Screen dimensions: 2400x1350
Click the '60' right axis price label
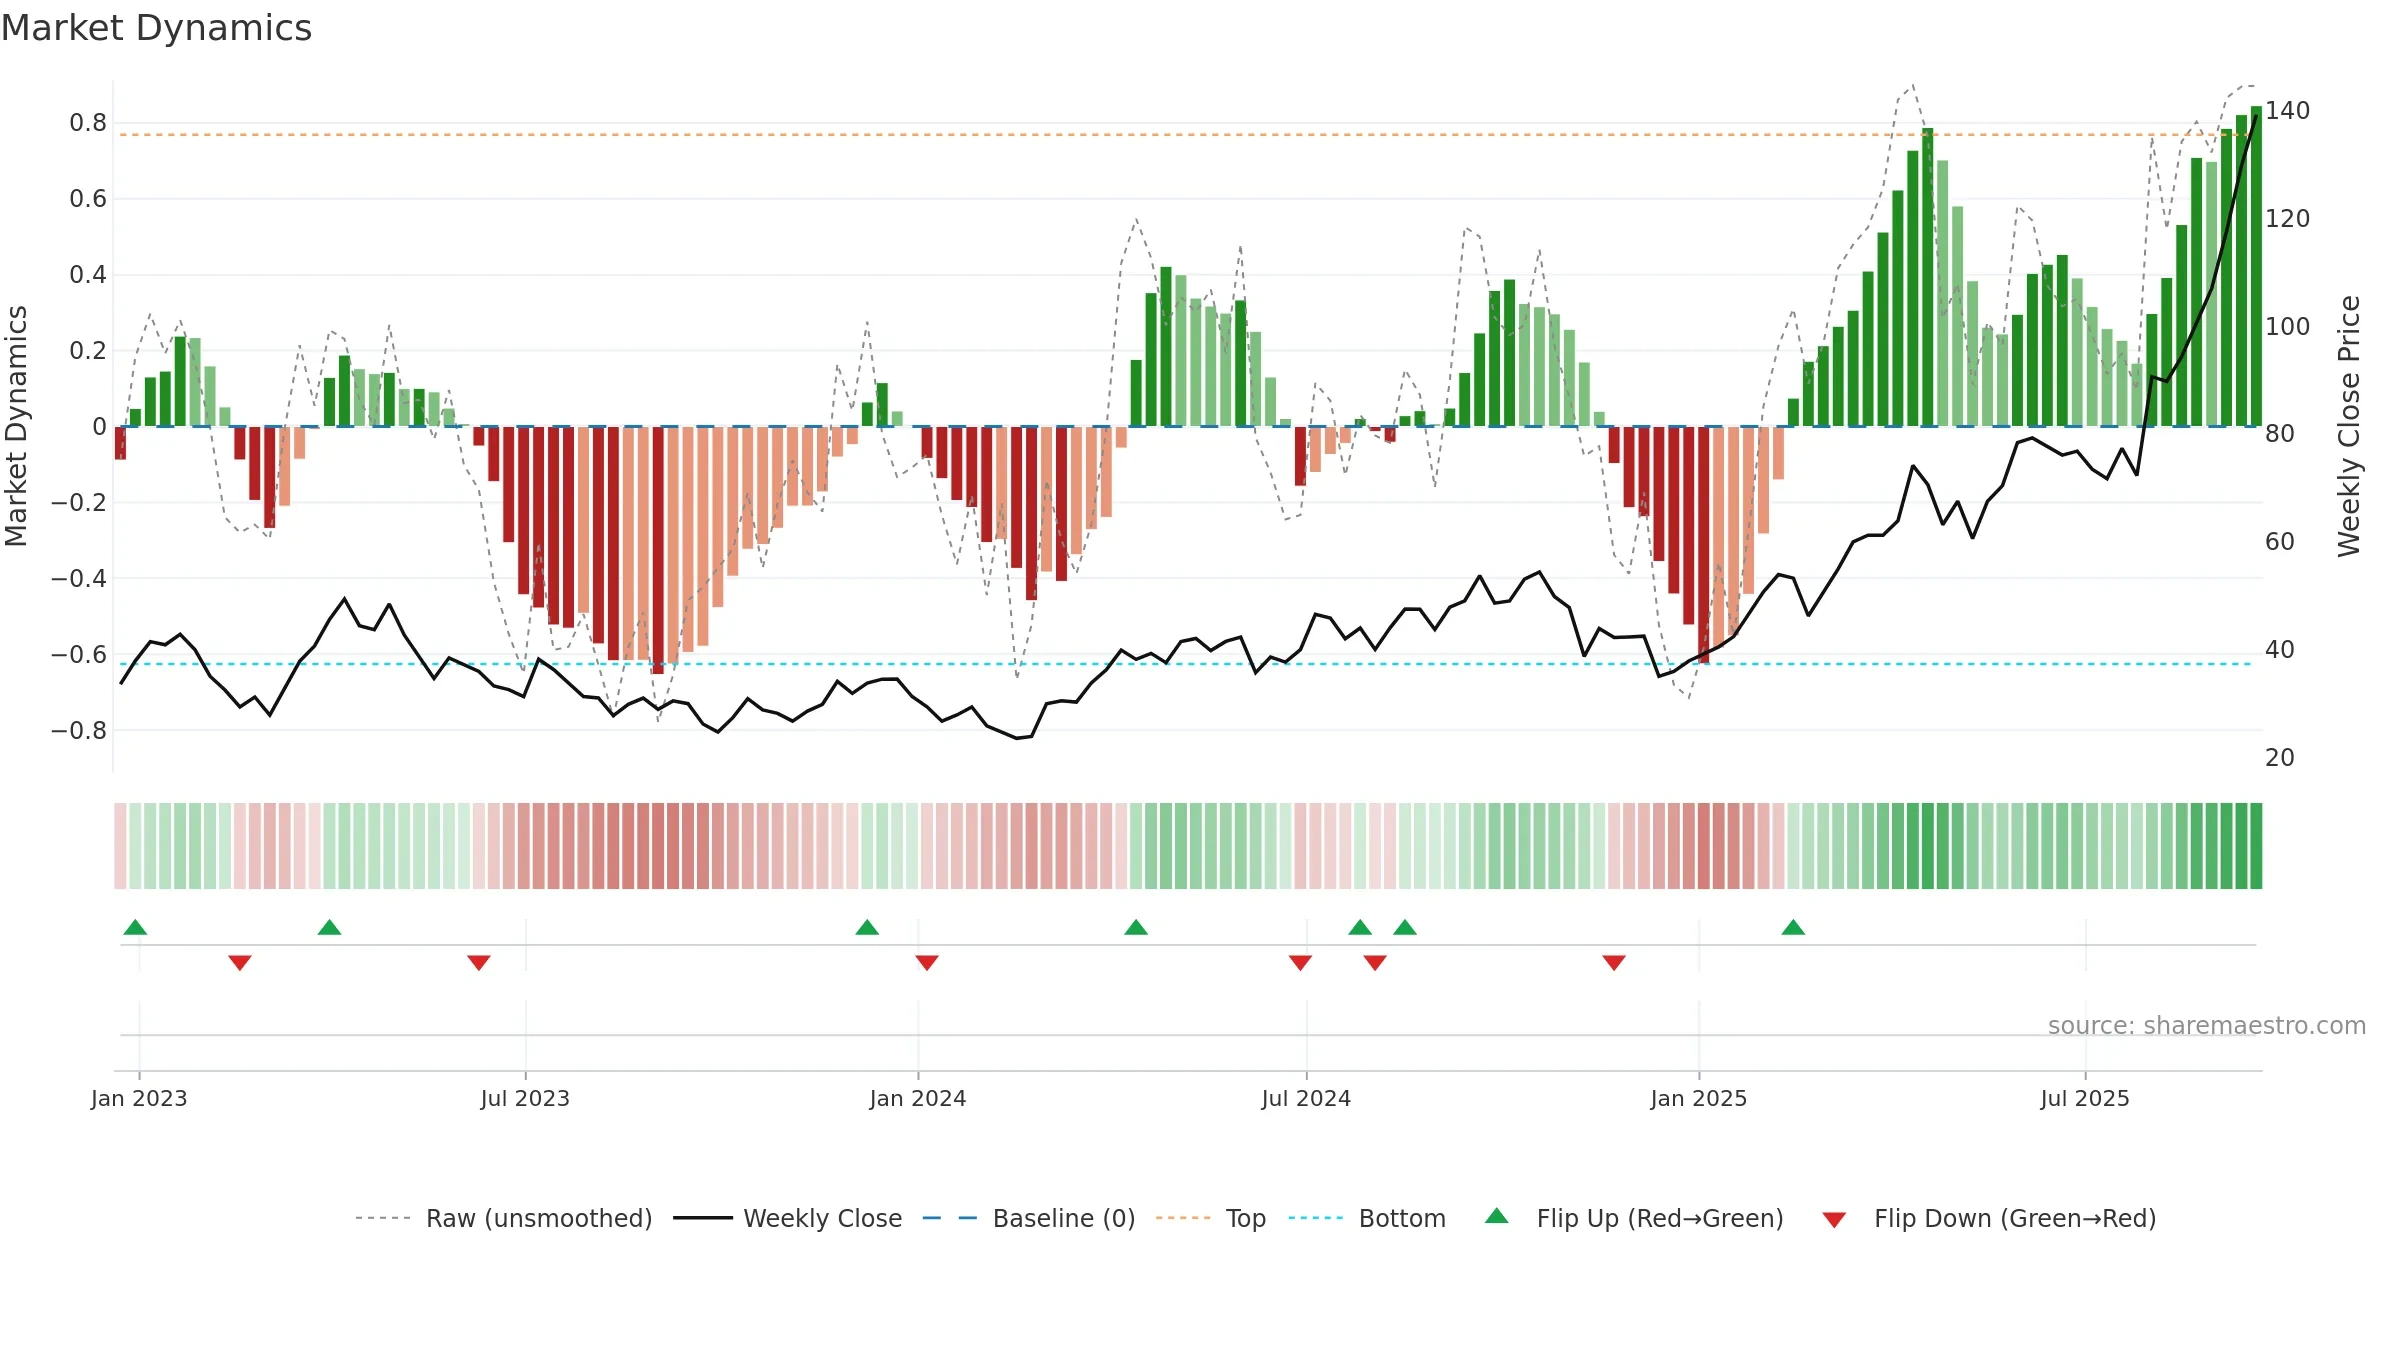[x=2280, y=542]
